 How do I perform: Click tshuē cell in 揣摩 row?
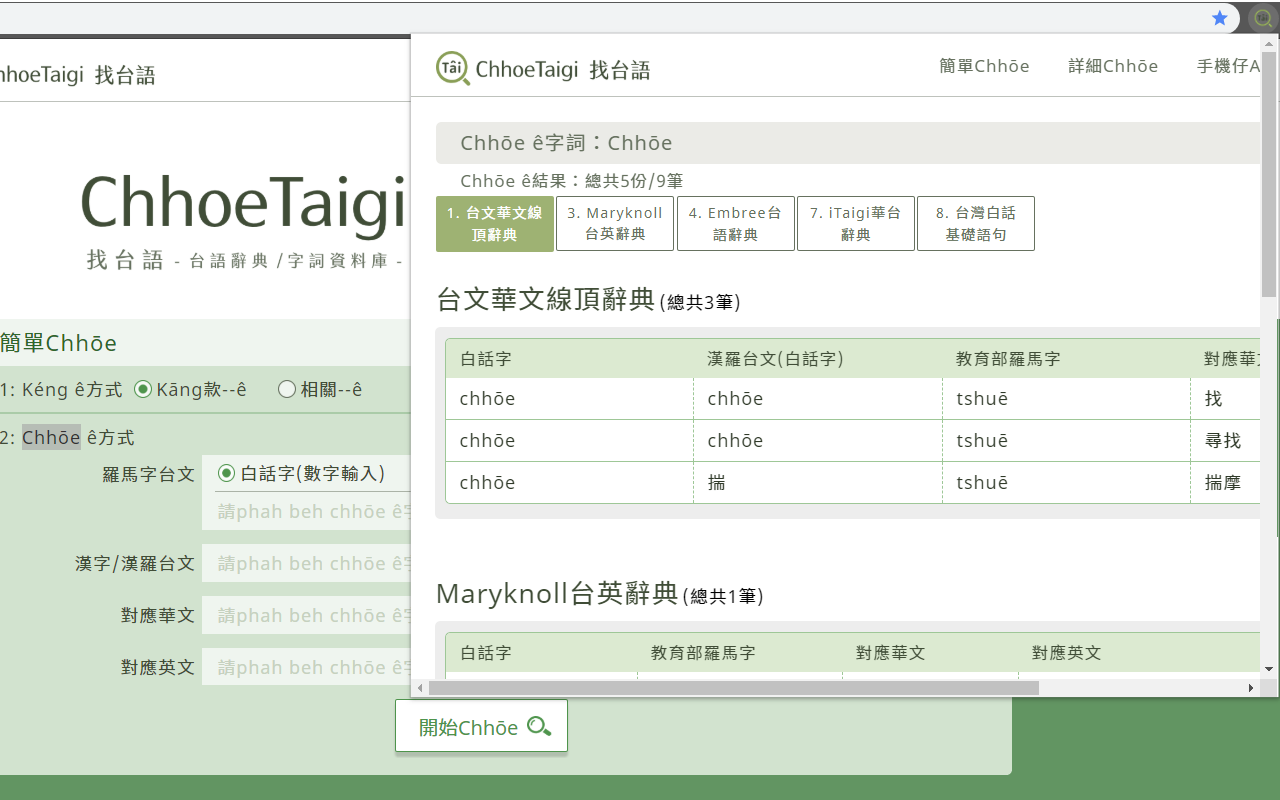tap(1066, 483)
